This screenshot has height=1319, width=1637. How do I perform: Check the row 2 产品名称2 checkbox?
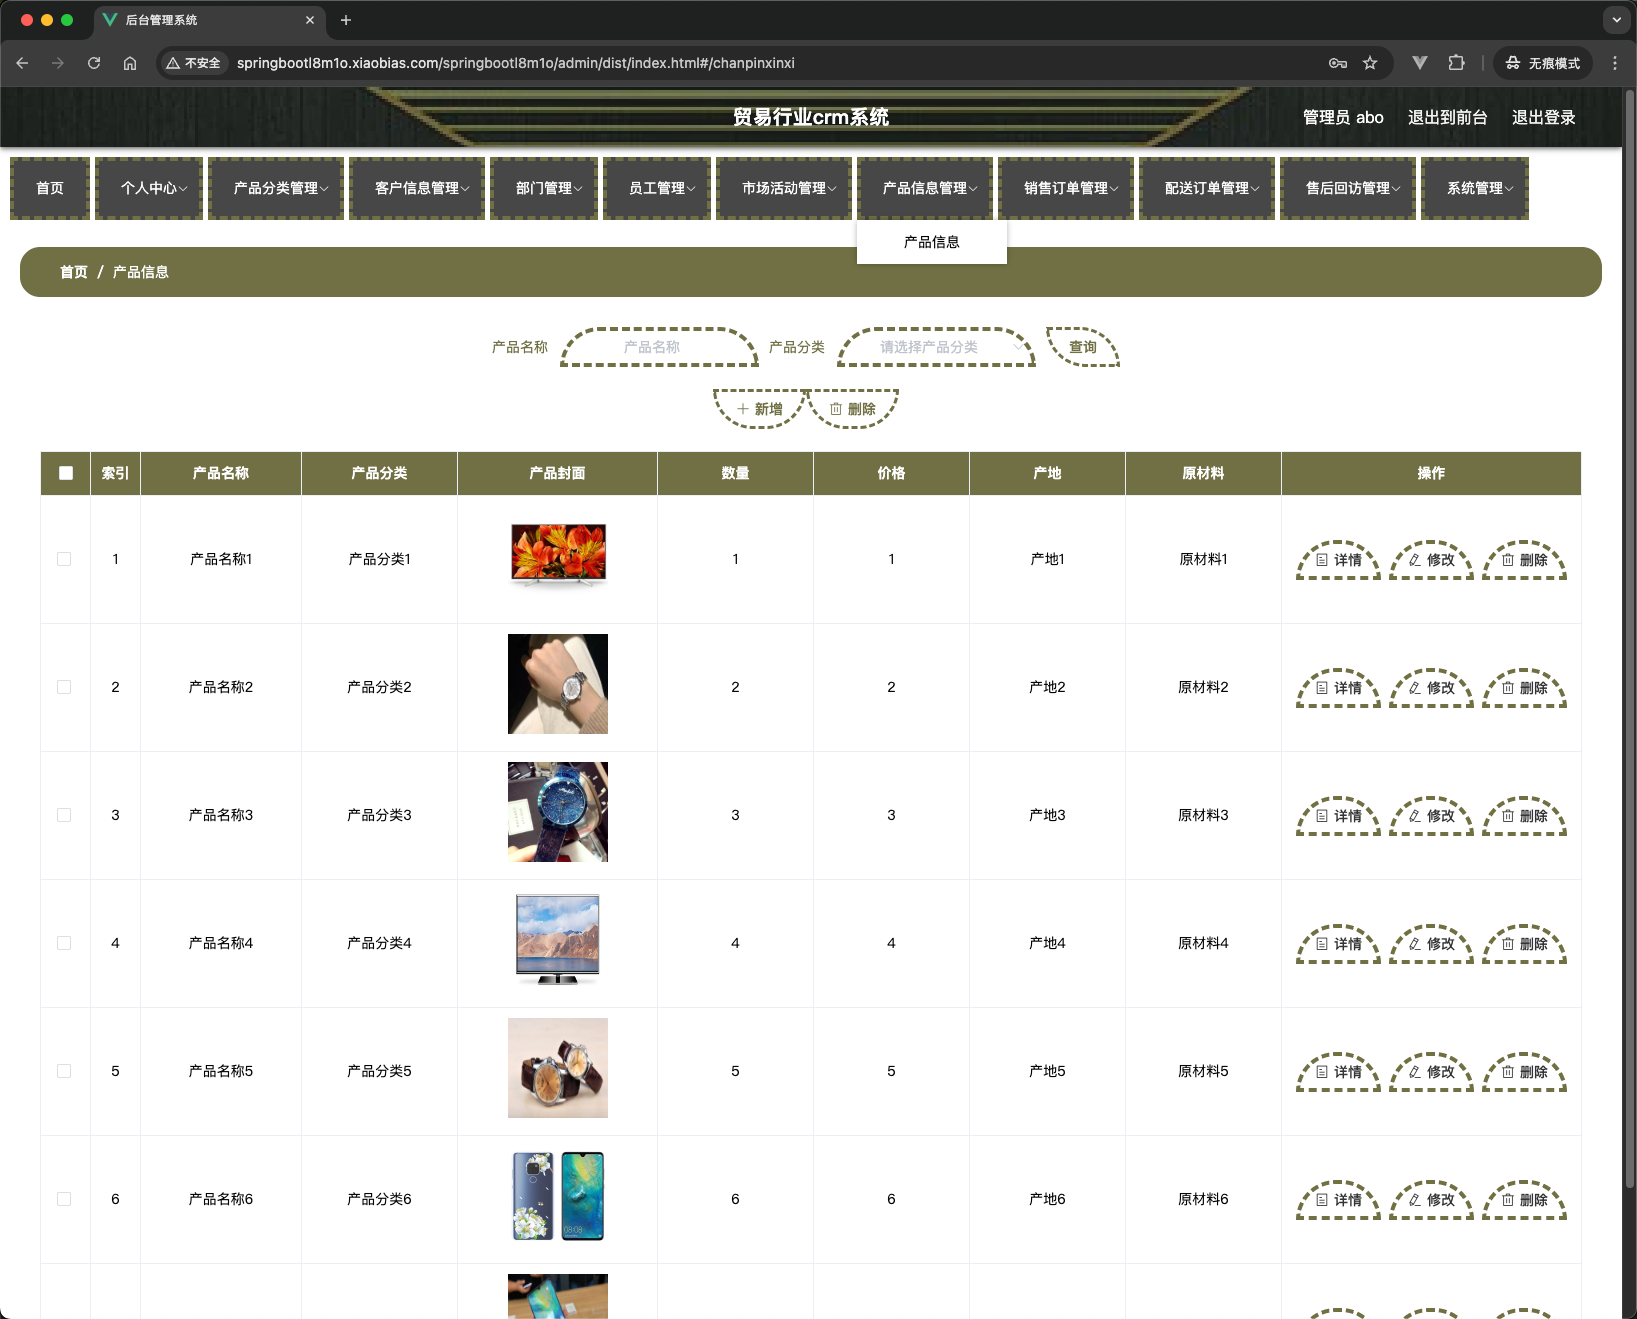[x=64, y=687]
